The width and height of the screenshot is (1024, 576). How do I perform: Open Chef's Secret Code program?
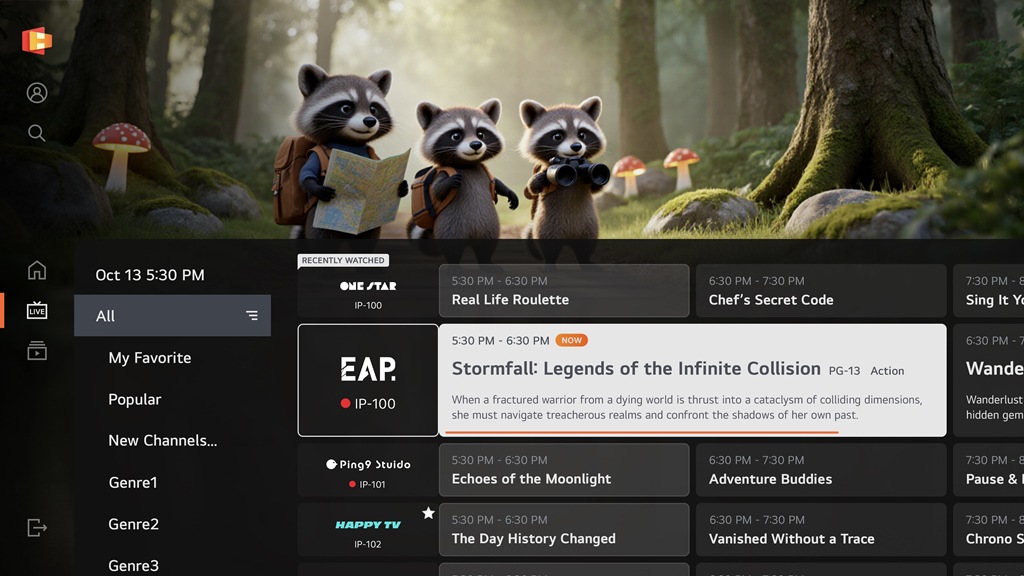pos(821,291)
